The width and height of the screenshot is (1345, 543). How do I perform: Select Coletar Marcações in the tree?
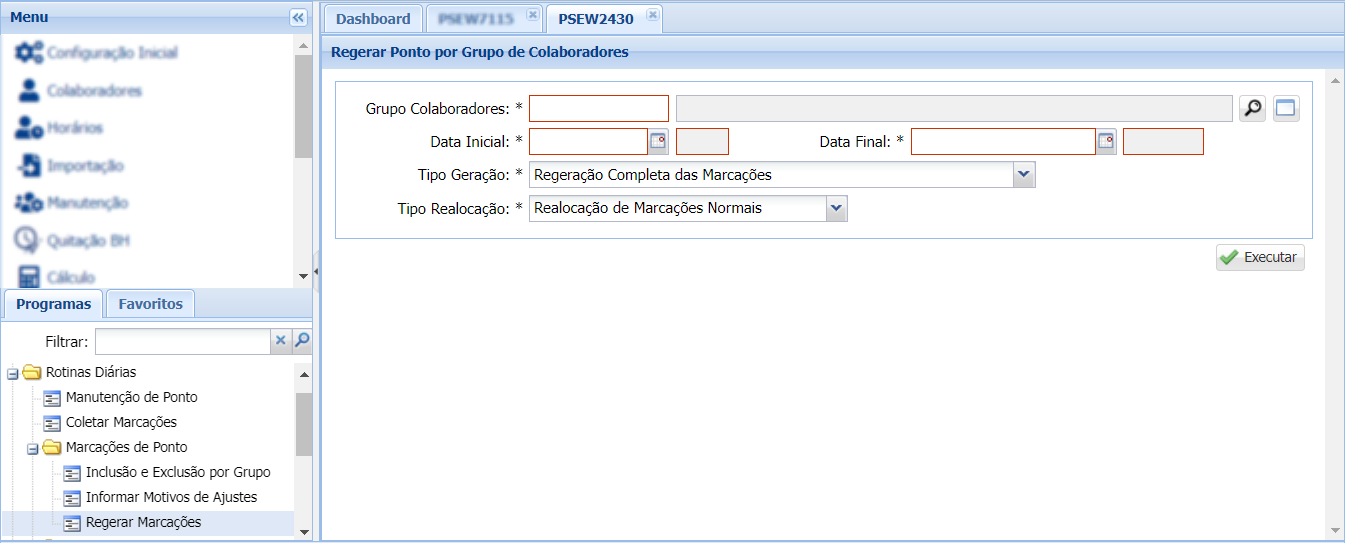(x=121, y=422)
